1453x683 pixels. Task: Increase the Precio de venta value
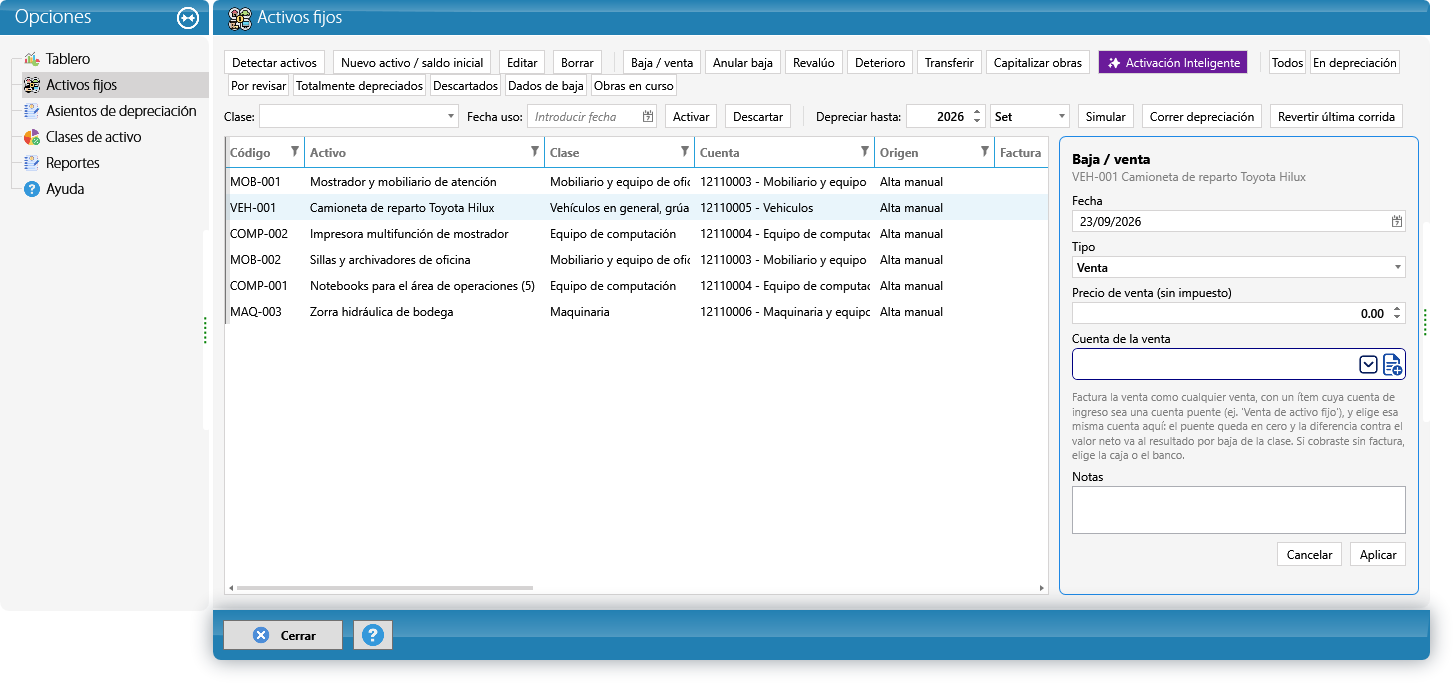pyautogui.click(x=1398, y=308)
